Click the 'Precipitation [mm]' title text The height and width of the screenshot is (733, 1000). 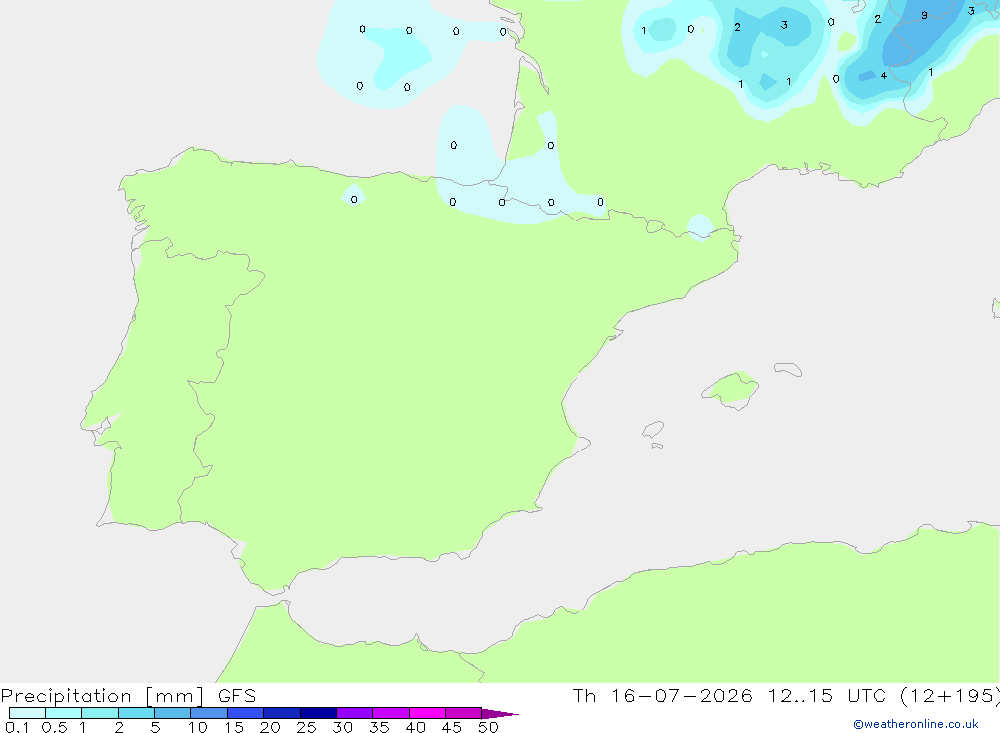tap(103, 696)
